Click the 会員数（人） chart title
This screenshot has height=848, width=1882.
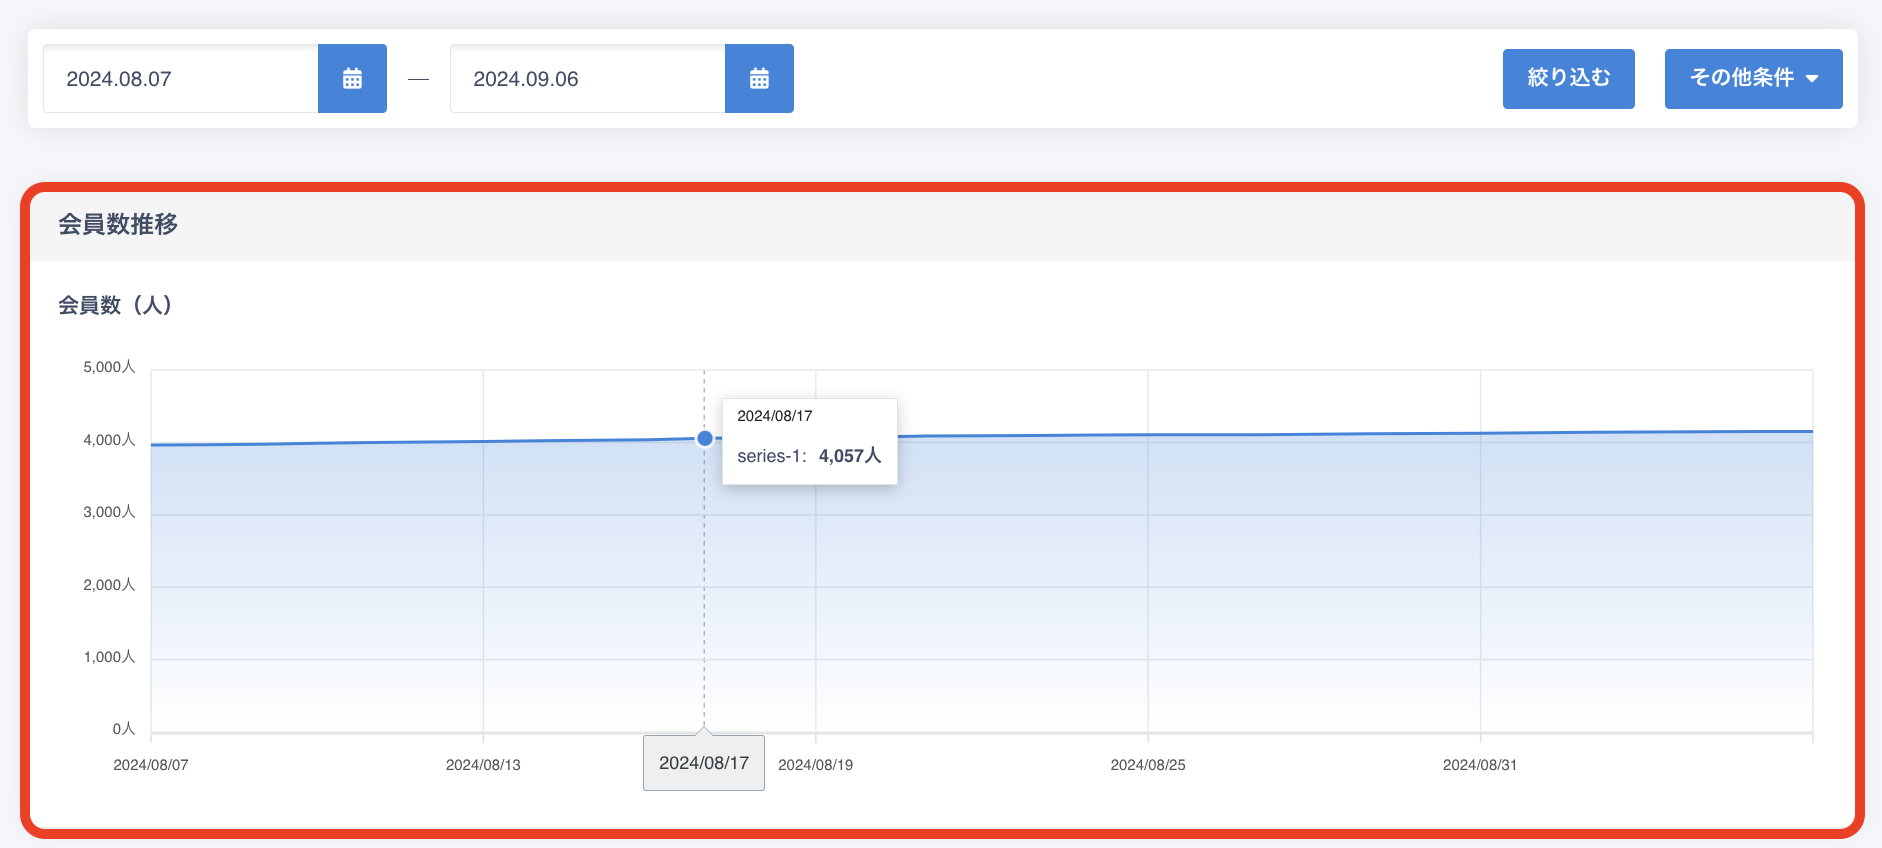(115, 305)
